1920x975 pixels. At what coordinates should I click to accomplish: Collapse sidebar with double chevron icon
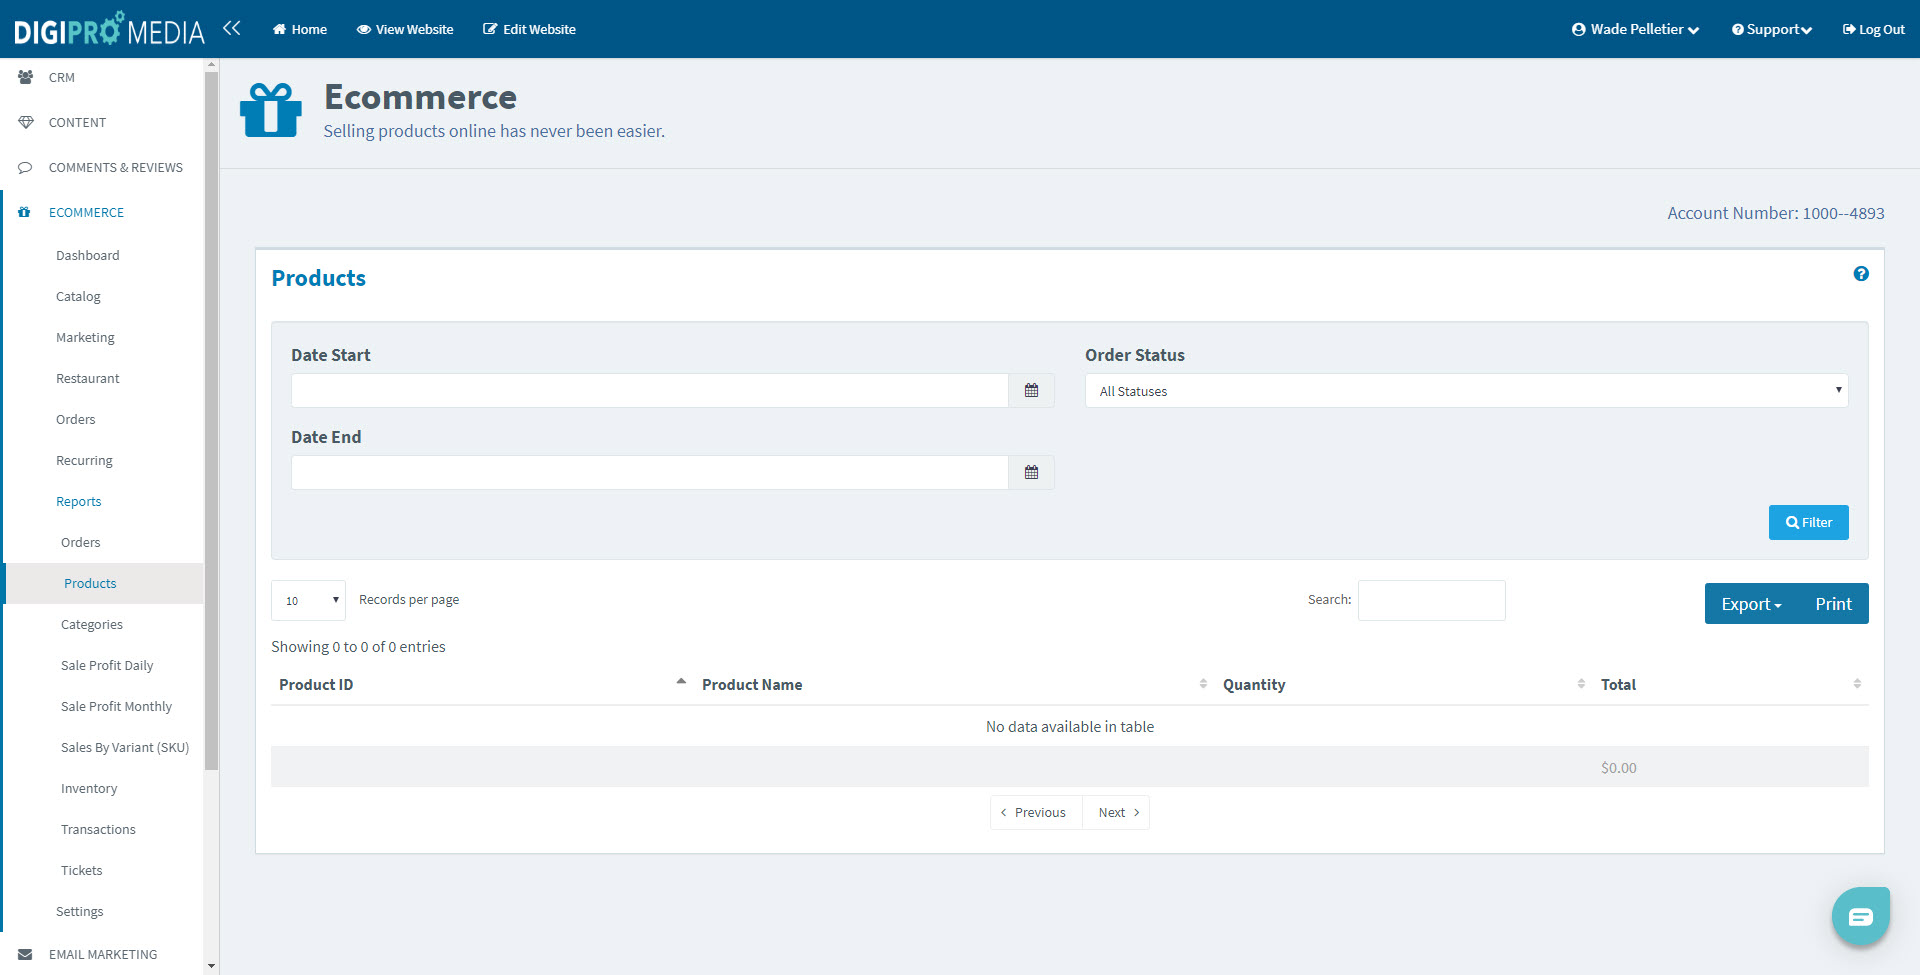232,28
